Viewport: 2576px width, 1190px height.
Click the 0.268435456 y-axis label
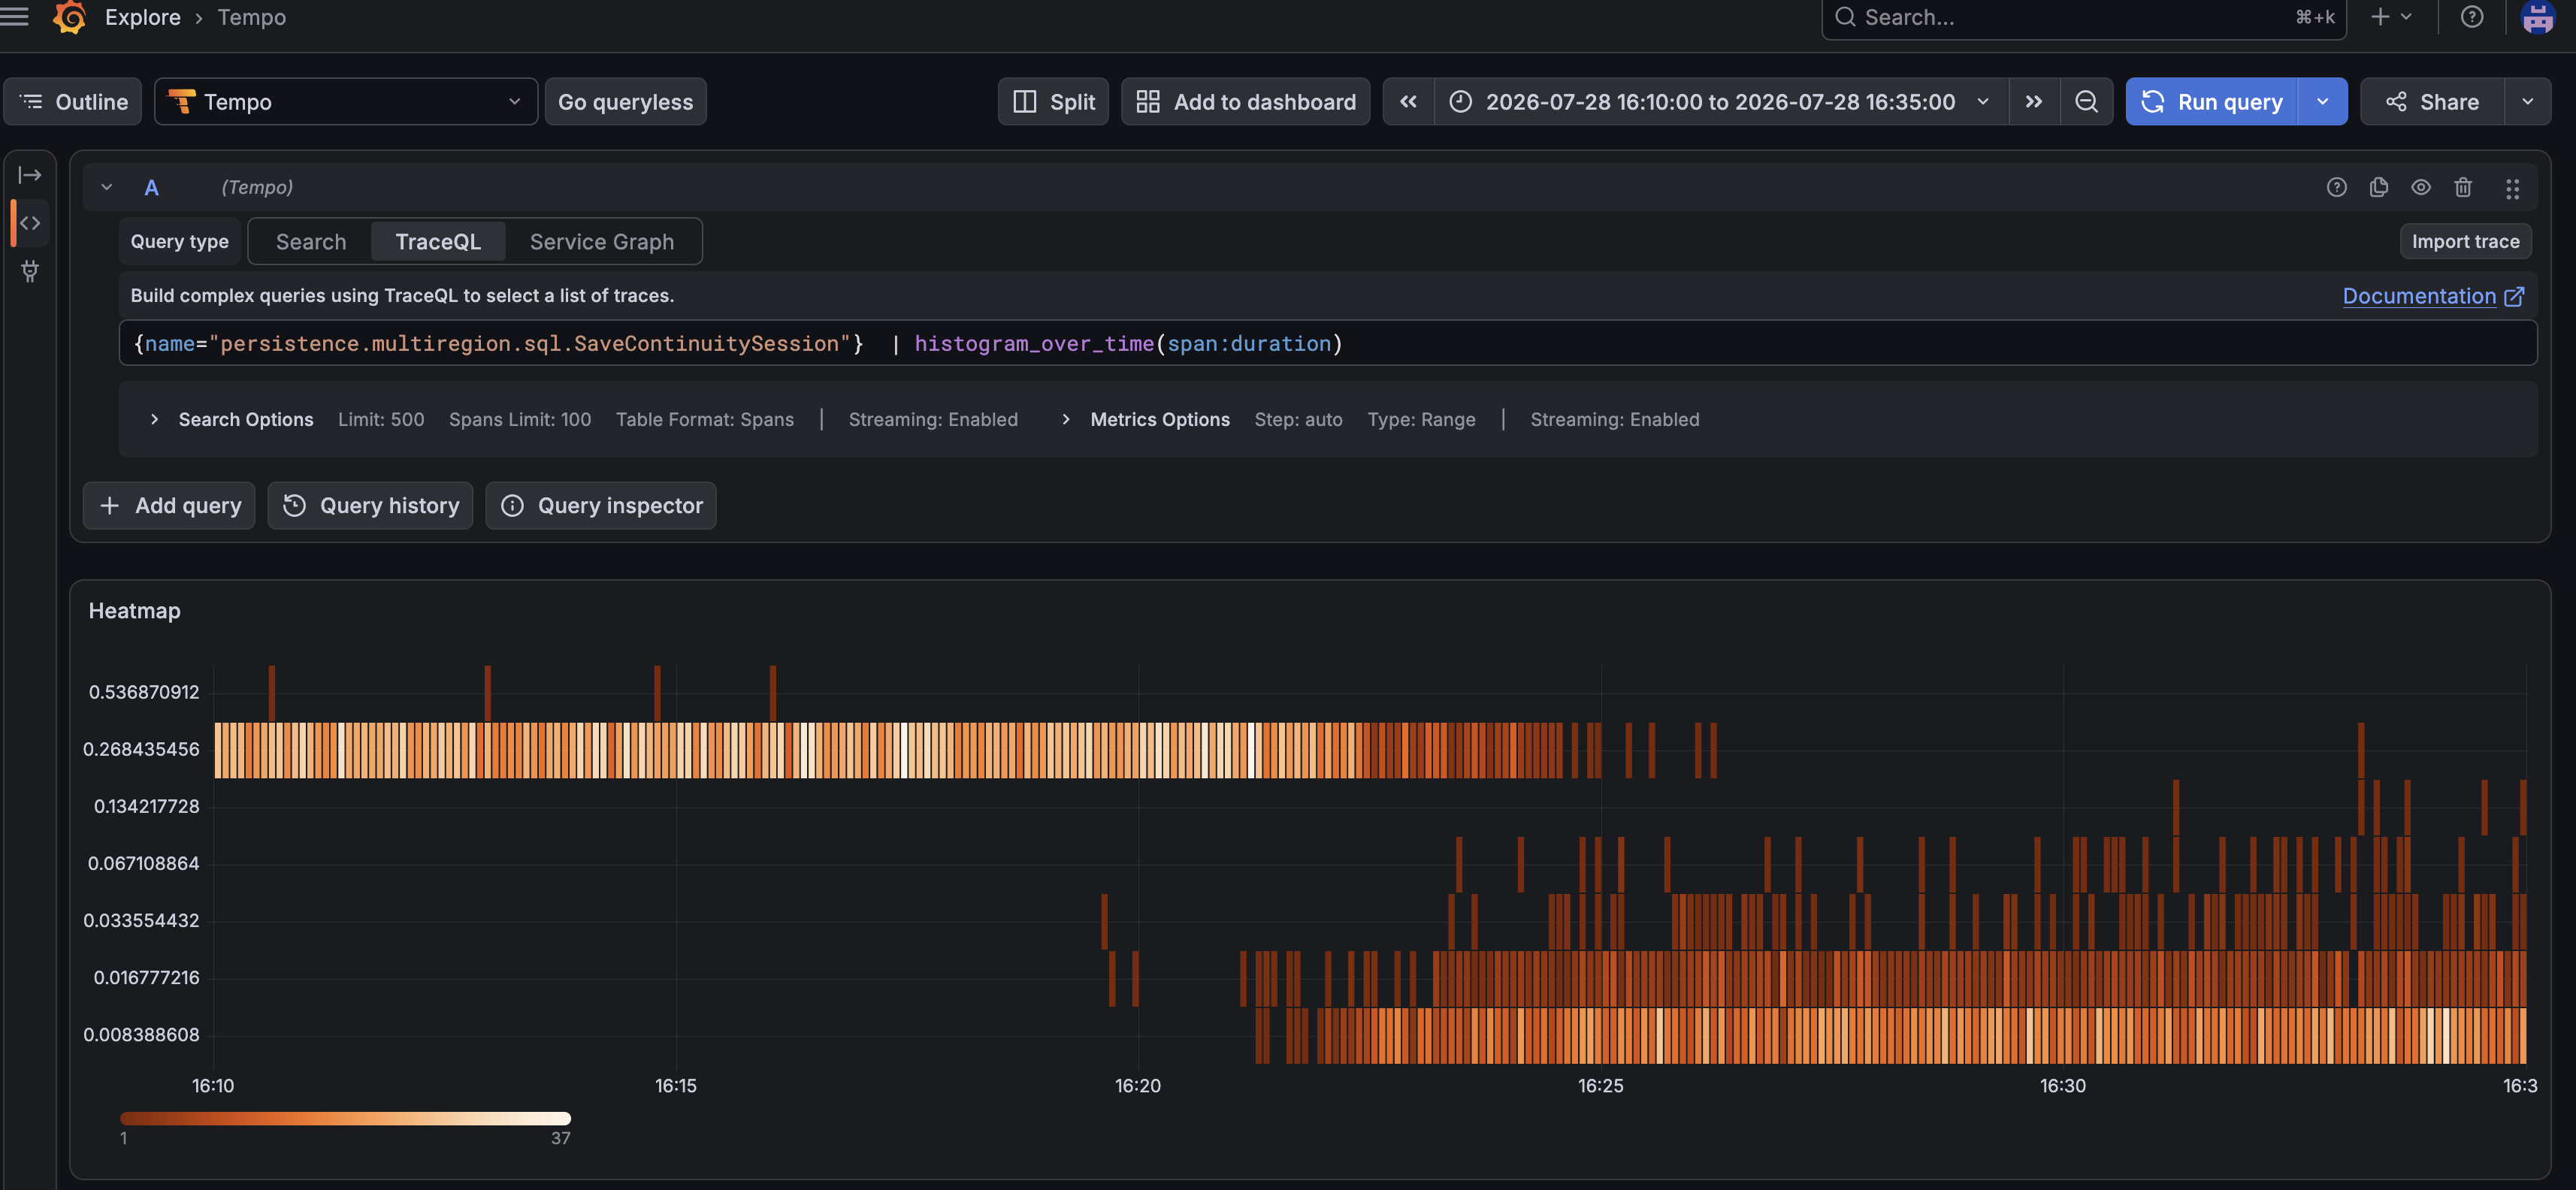[141, 749]
